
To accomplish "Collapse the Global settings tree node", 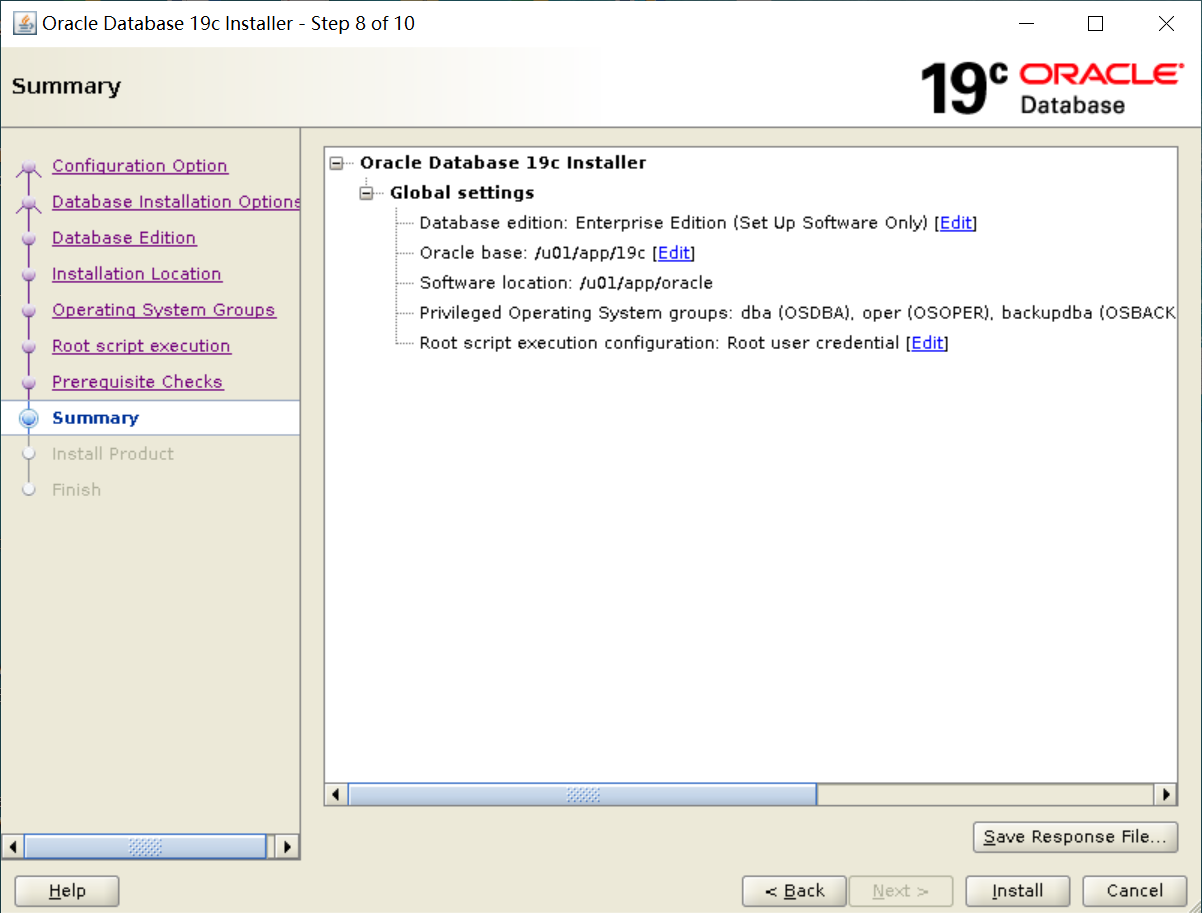I will 366,193.
